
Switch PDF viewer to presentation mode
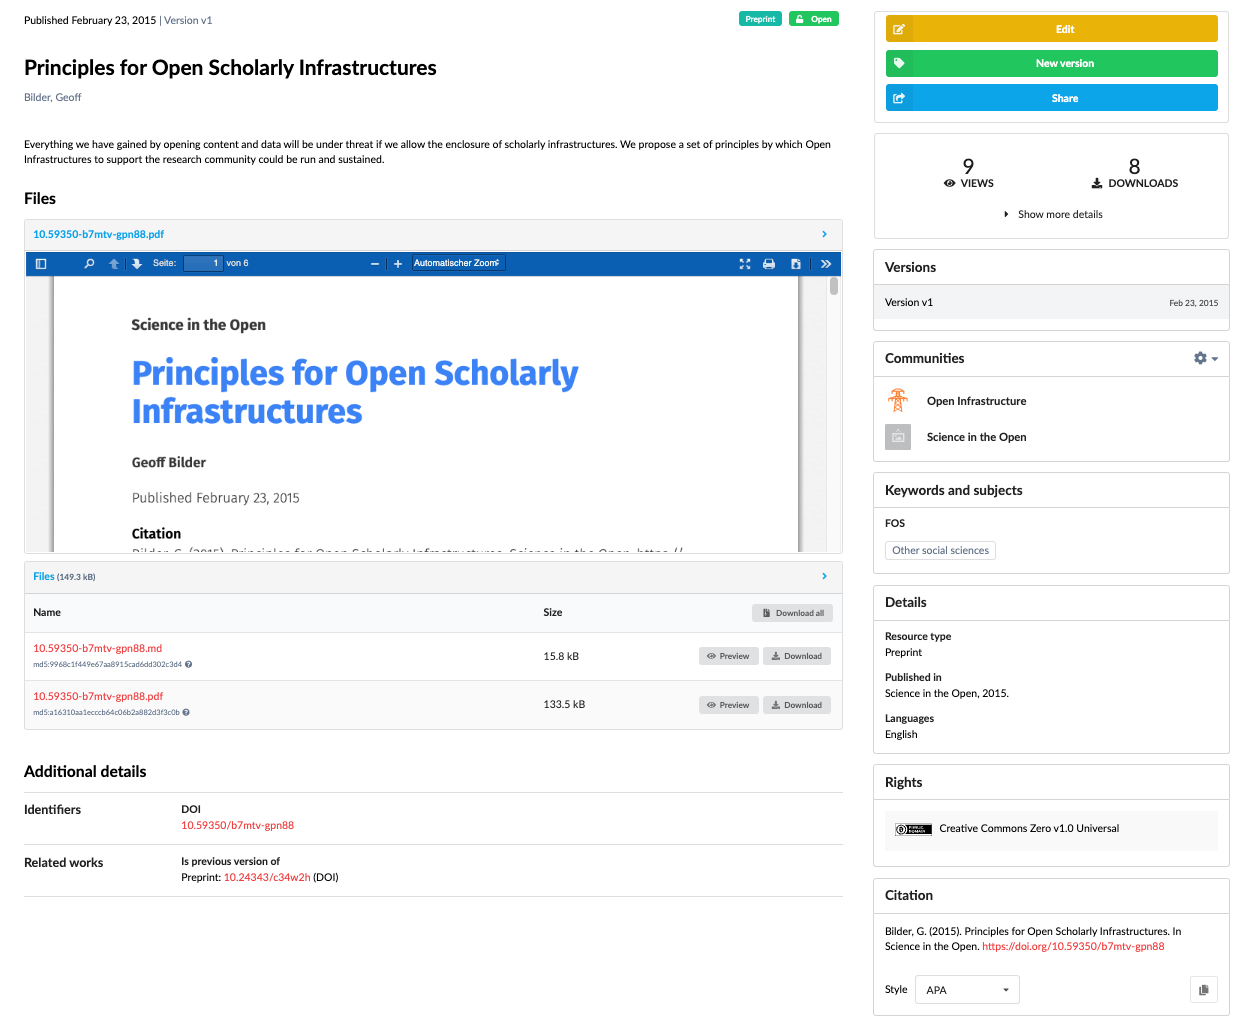[745, 264]
